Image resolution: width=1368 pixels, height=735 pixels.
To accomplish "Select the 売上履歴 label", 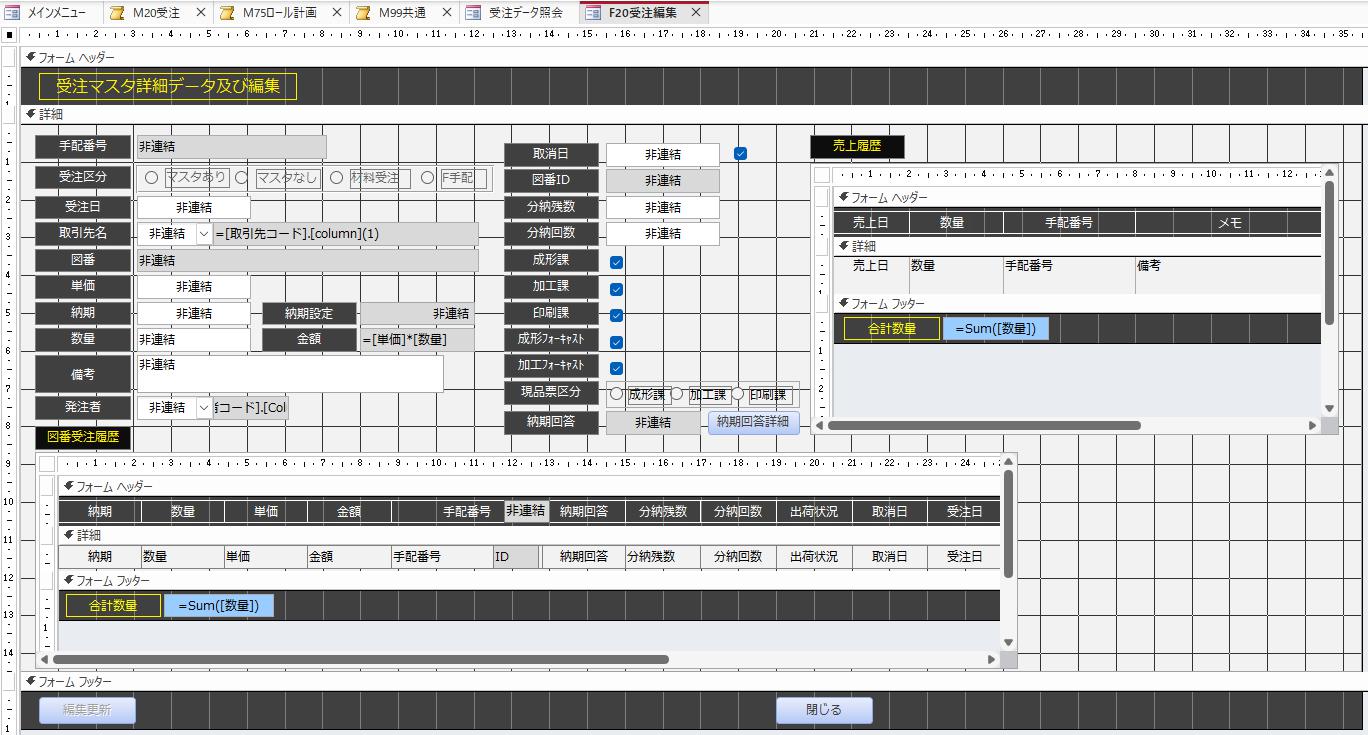I will [857, 147].
